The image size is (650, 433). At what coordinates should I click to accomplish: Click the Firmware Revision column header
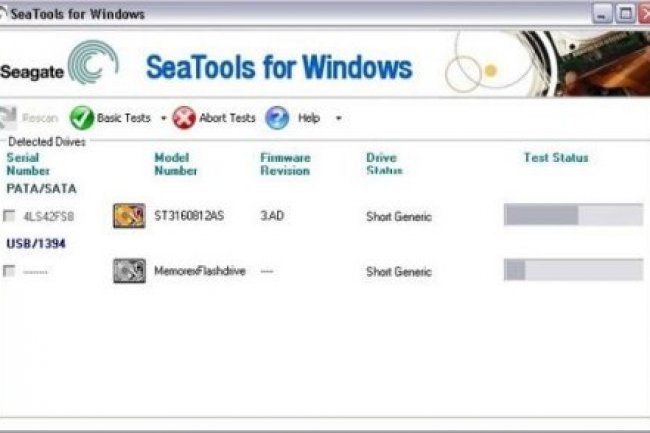click(x=285, y=164)
